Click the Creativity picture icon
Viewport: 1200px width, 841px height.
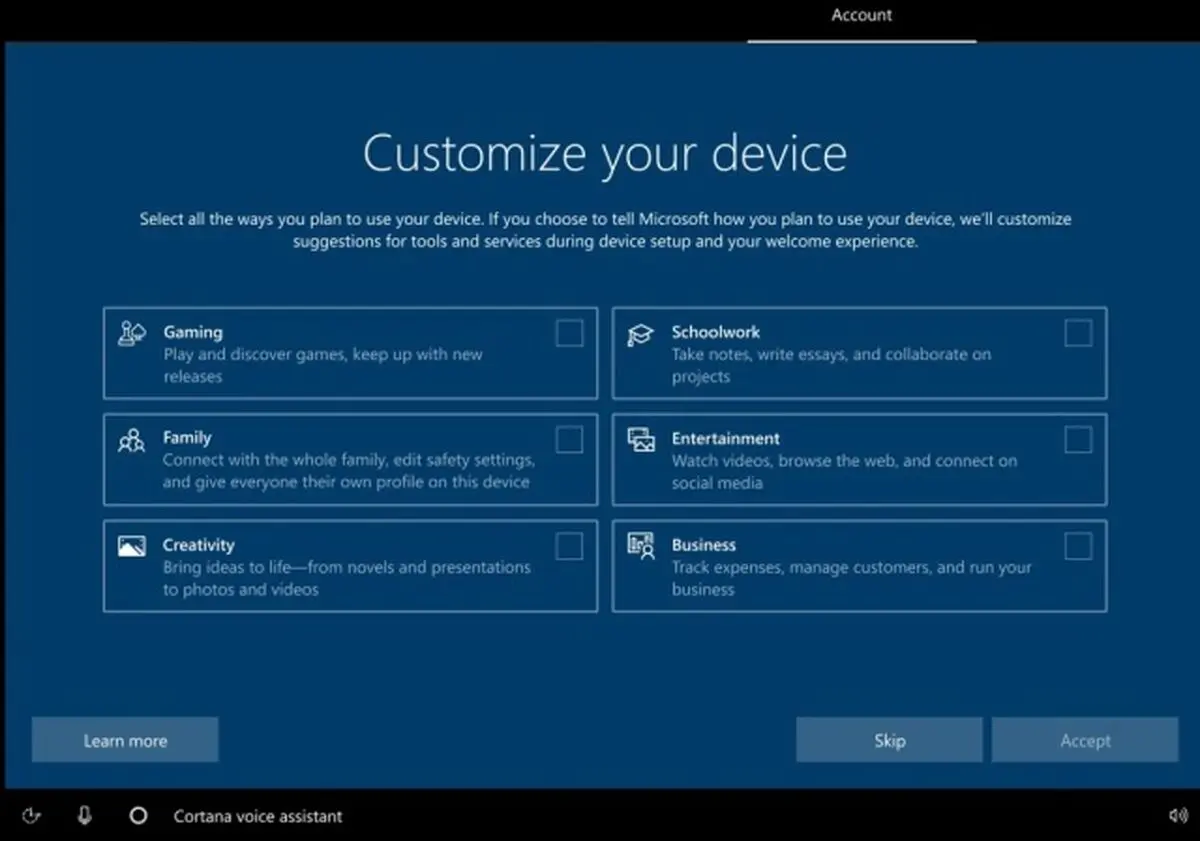pyautogui.click(x=132, y=546)
